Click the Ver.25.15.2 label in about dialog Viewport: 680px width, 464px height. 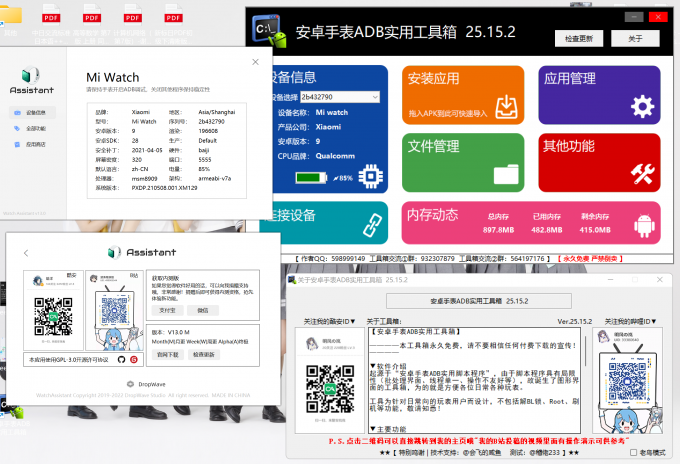(575, 321)
